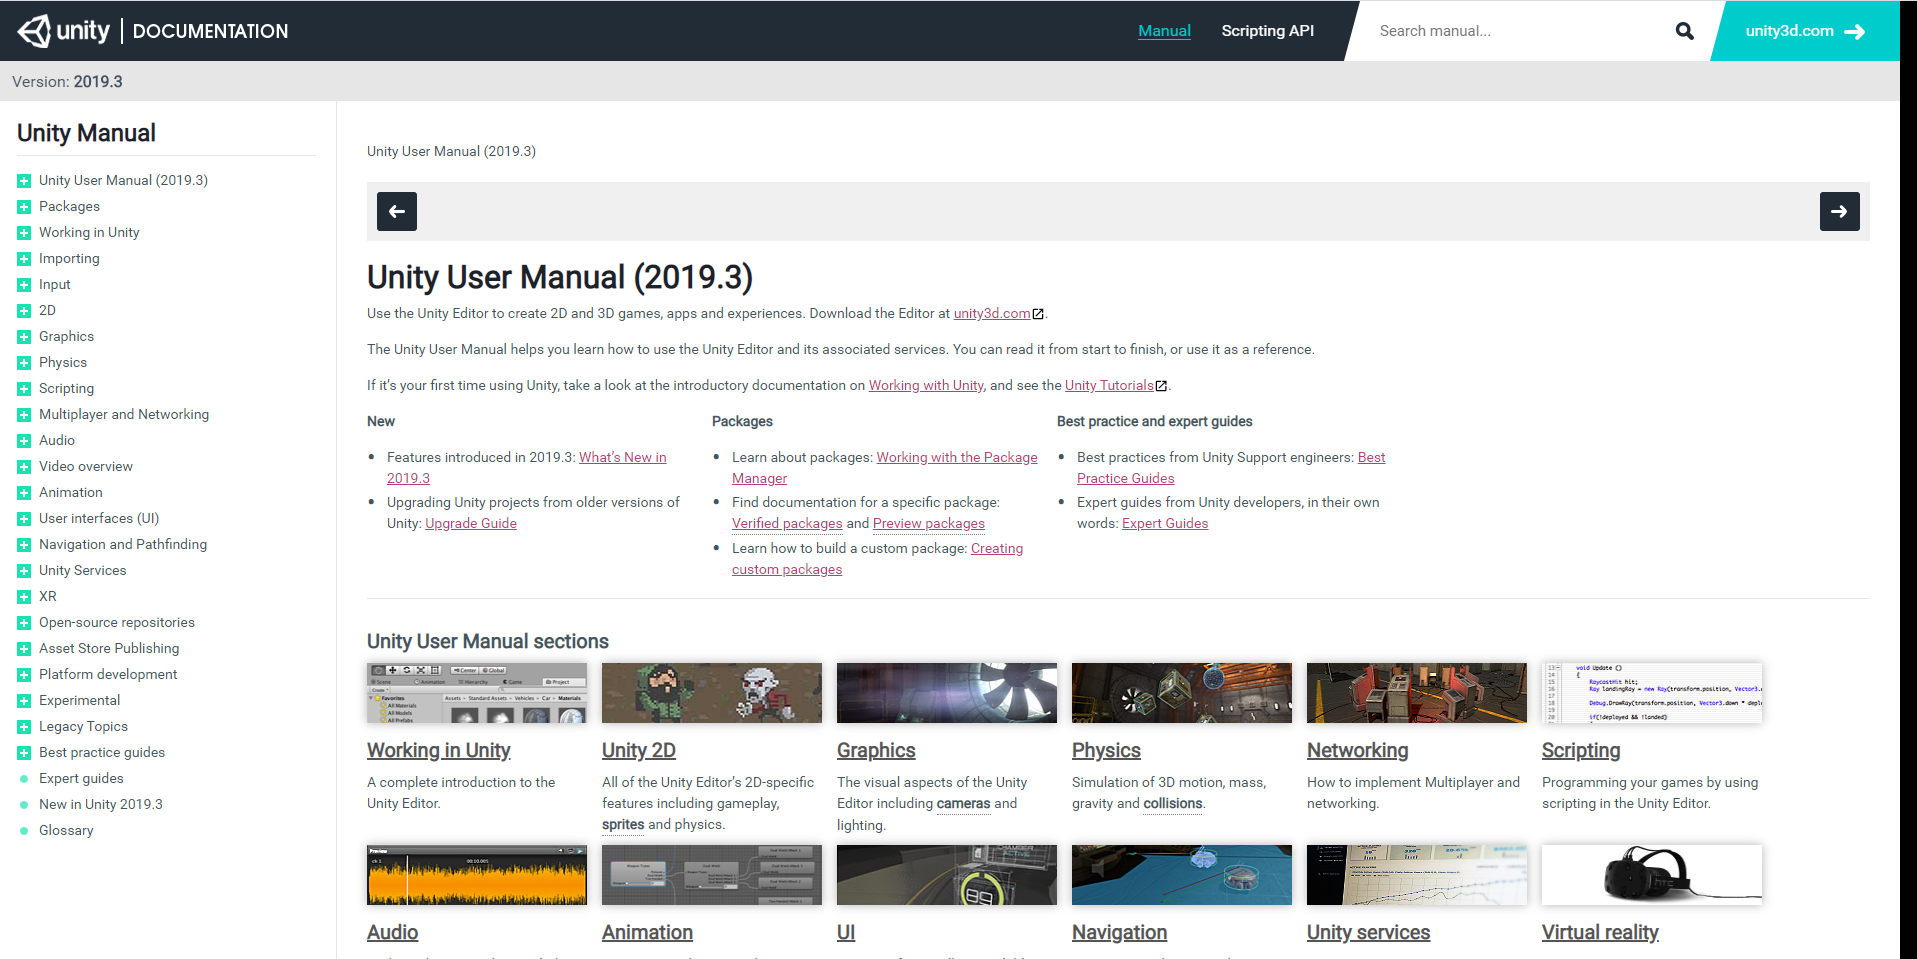This screenshot has width=1917, height=959.
Task: Click the bullet icon next to Expert guides
Action: click(24, 779)
